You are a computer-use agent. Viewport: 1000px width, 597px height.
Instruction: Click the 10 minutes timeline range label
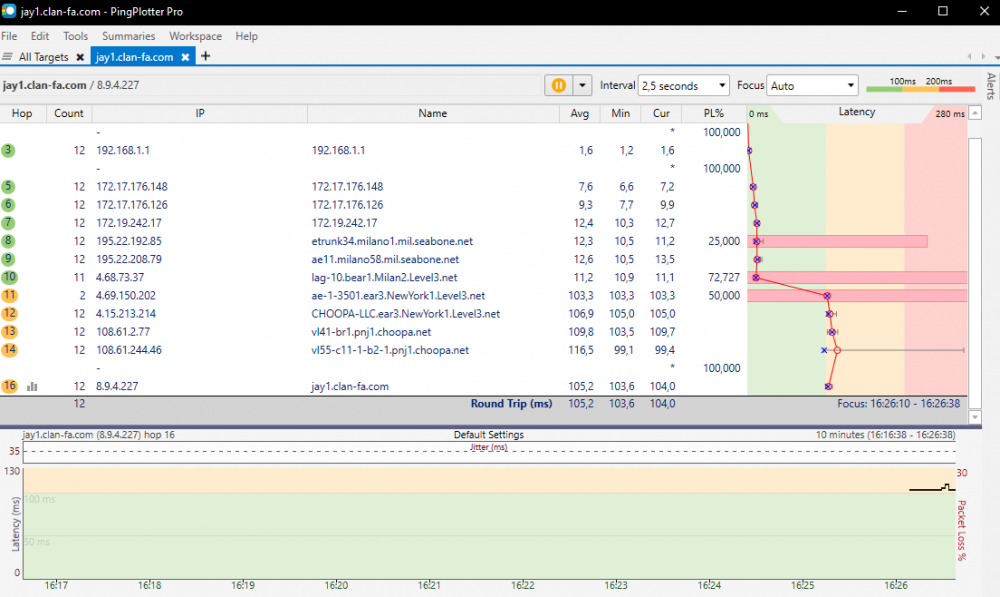[x=885, y=434]
